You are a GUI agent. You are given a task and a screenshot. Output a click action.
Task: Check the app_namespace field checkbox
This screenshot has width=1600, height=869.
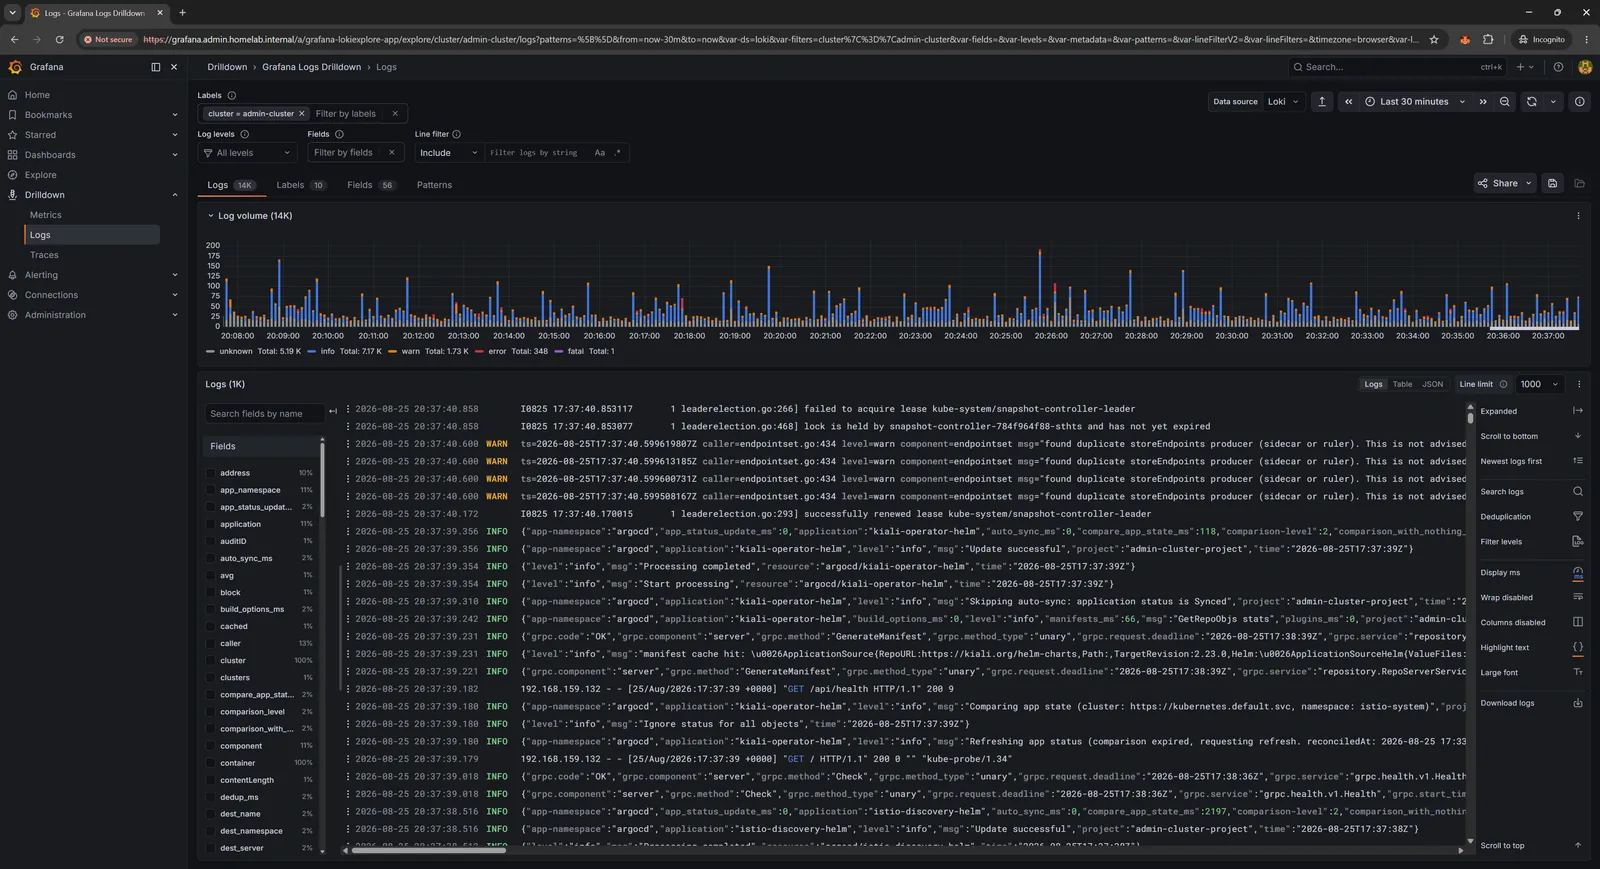(x=210, y=490)
